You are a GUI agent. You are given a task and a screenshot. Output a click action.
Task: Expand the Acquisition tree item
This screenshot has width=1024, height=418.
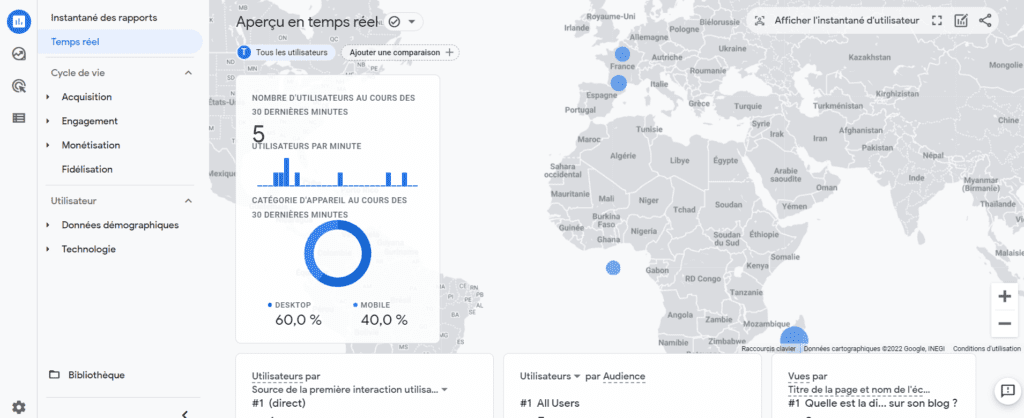(x=48, y=97)
